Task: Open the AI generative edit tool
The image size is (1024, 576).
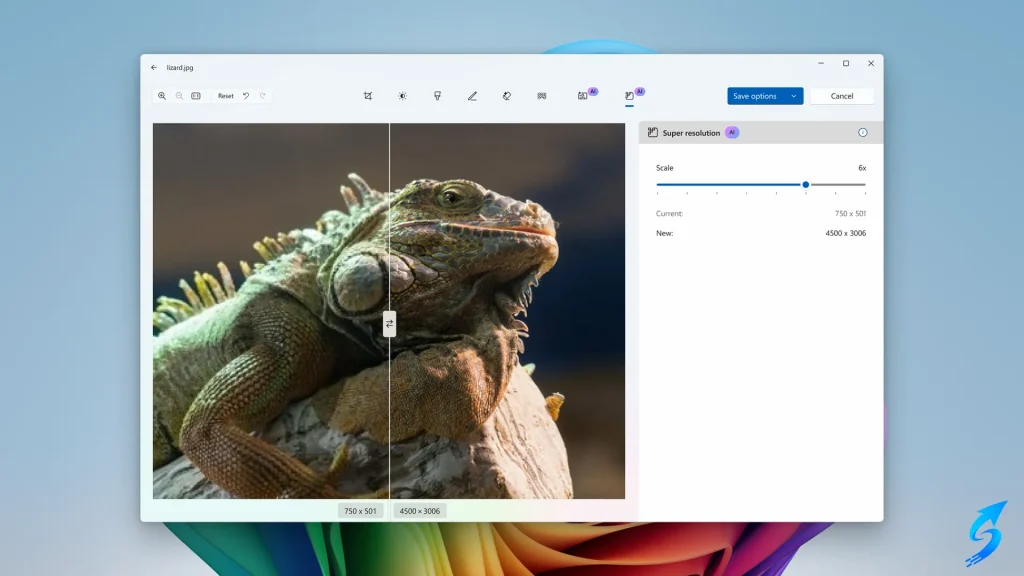Action: pos(582,96)
